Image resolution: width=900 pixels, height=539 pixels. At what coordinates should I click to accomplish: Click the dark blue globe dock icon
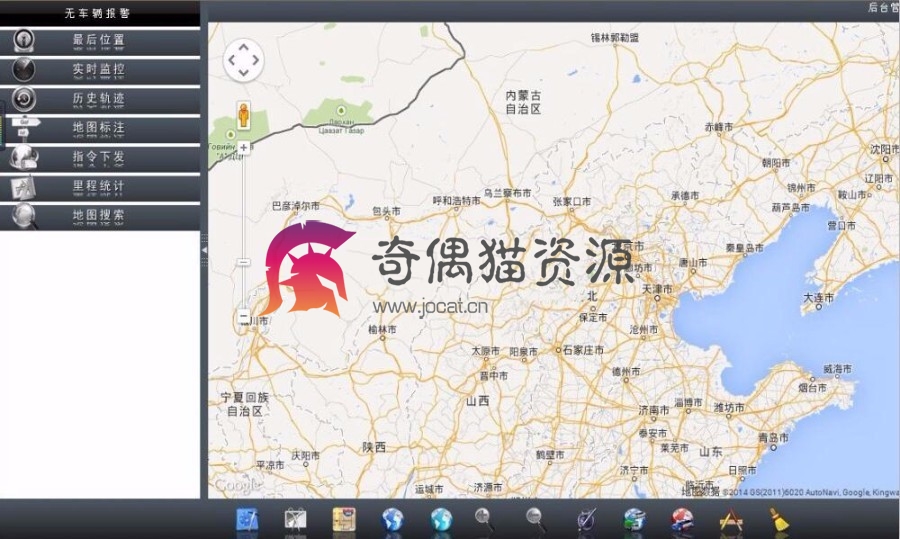coord(393,520)
